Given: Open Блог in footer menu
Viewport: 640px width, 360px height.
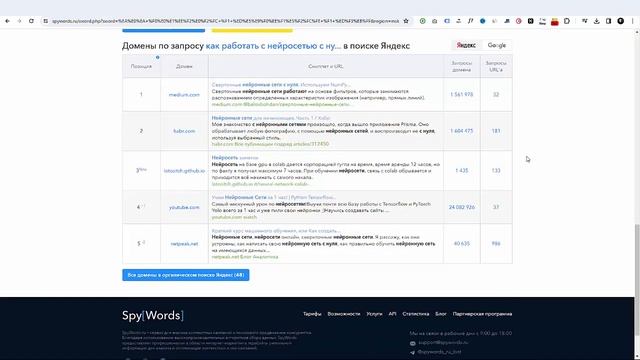Looking at the screenshot, I should [441, 314].
